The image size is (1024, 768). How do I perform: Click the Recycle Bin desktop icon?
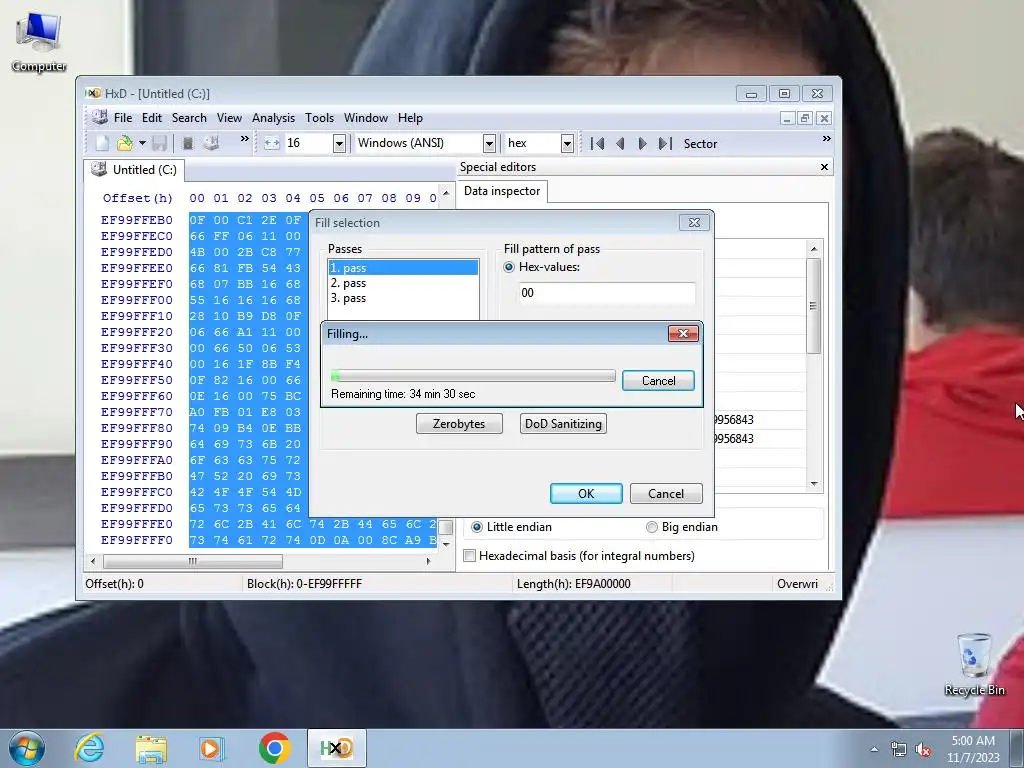[x=974, y=664]
